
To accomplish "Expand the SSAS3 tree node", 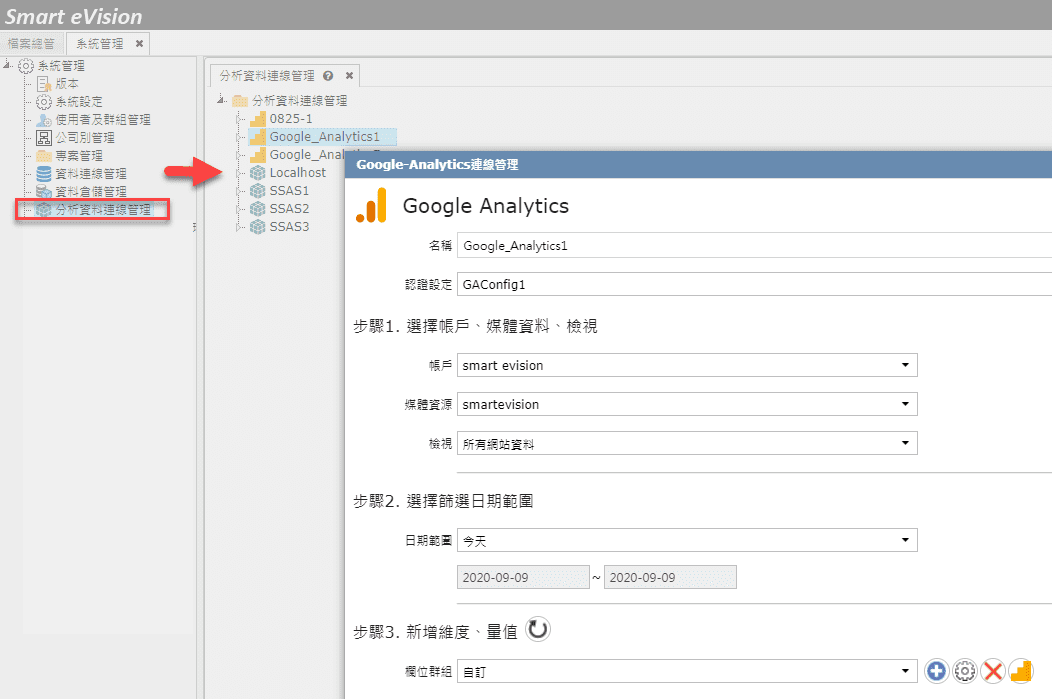I will coord(240,227).
